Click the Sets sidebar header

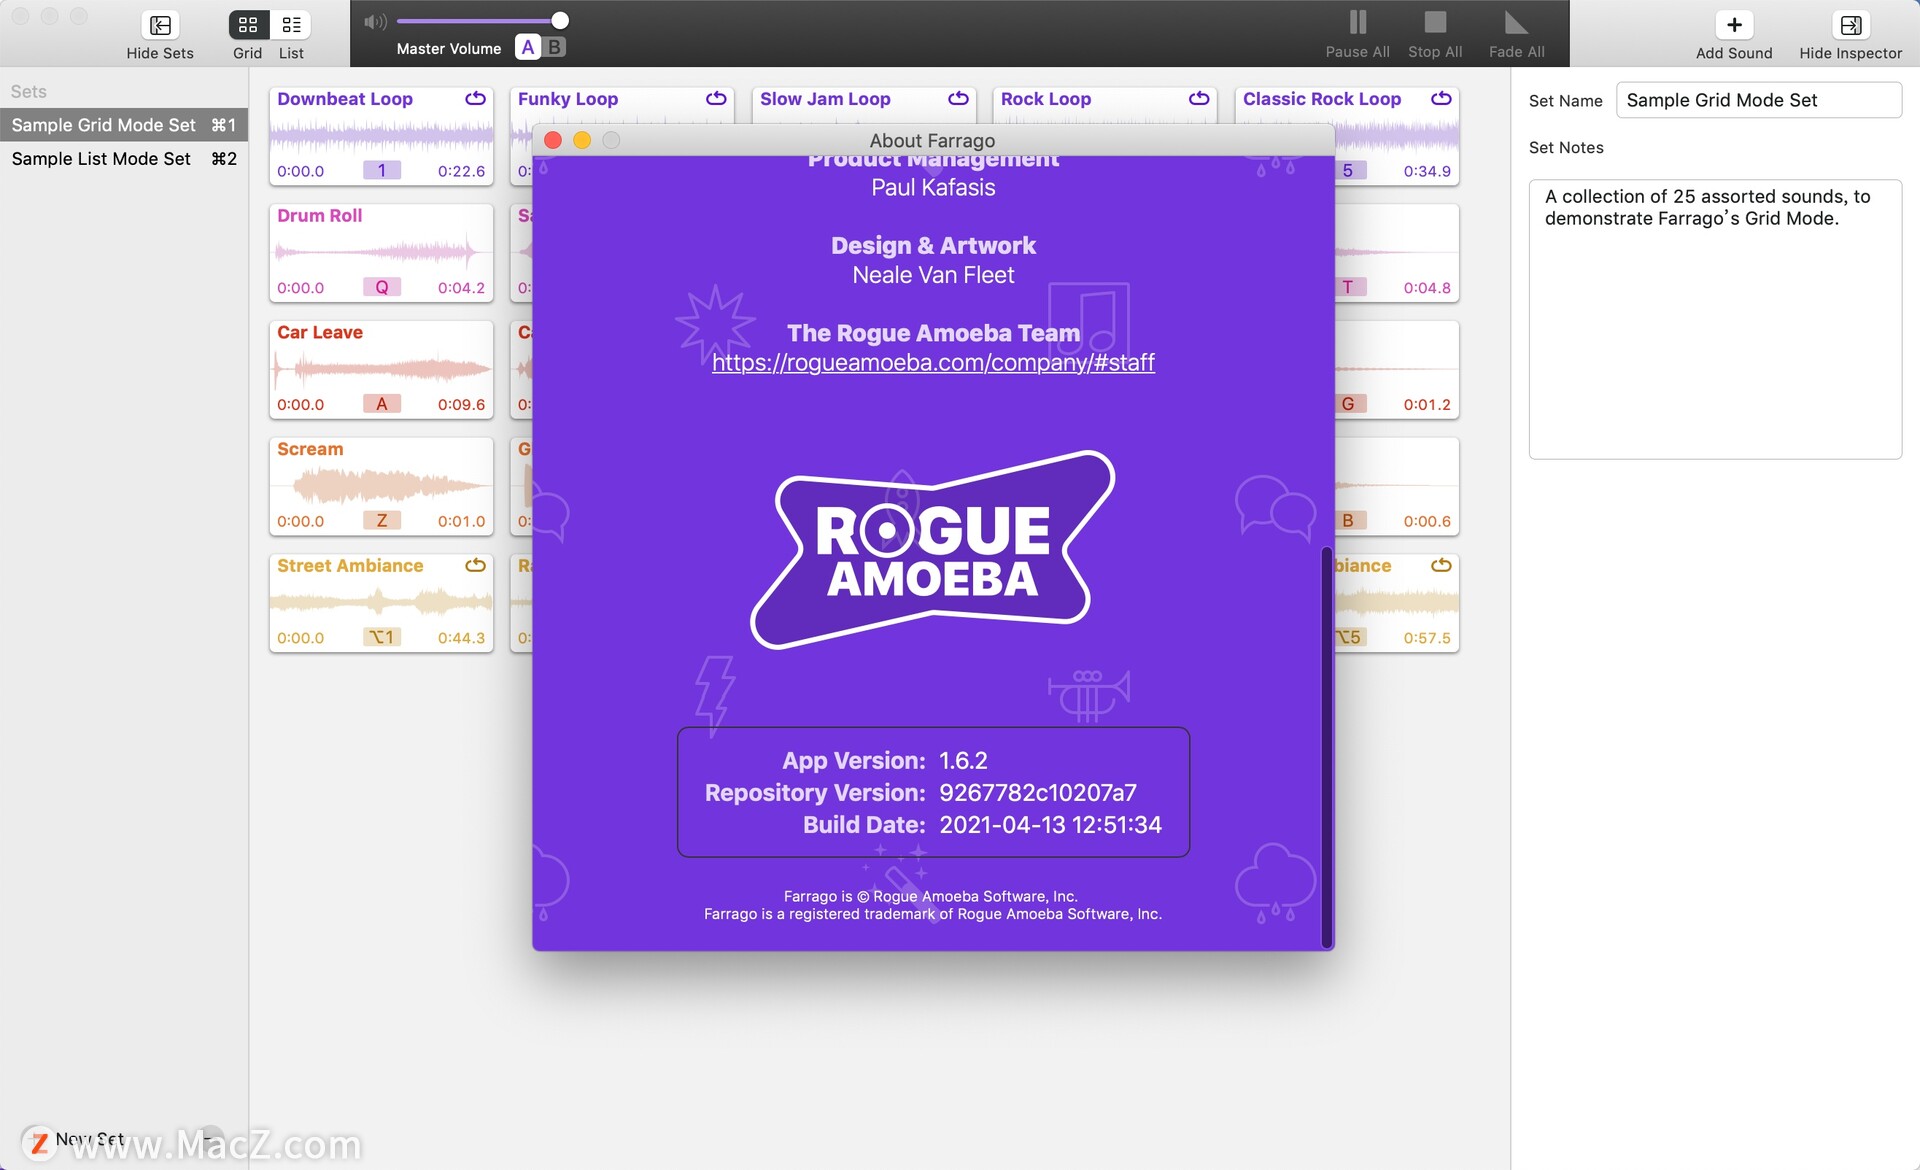[29, 91]
